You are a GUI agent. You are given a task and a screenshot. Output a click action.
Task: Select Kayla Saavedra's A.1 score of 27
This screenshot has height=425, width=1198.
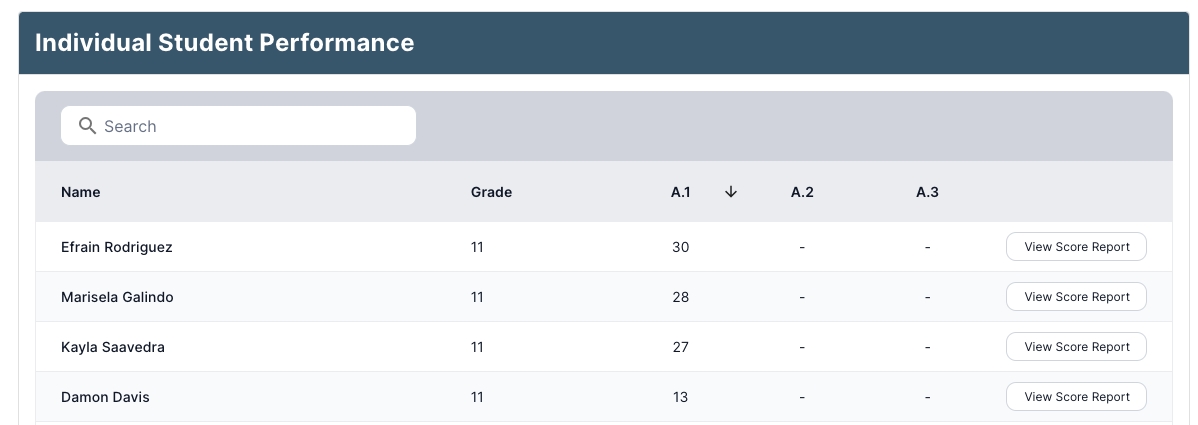[x=681, y=347]
